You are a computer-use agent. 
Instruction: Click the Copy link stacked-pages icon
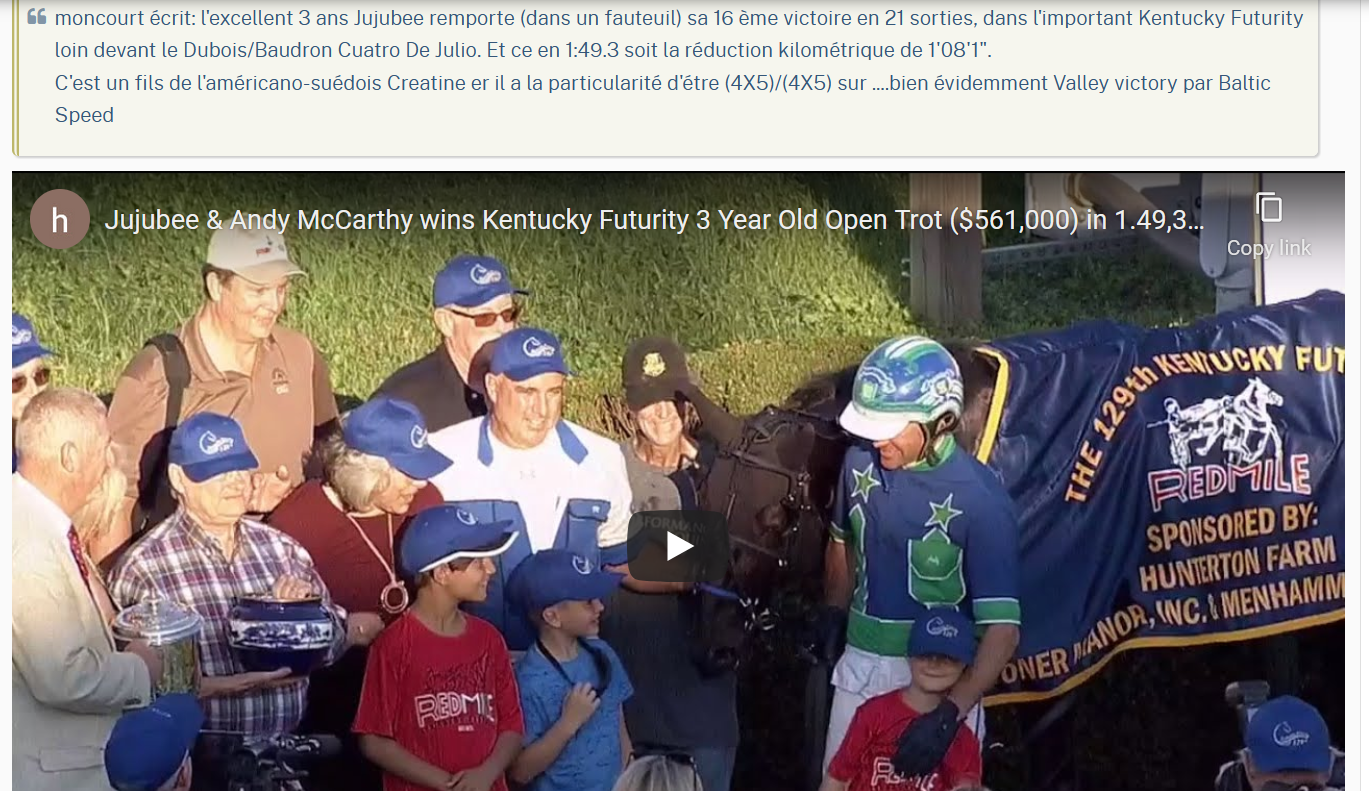[1269, 208]
